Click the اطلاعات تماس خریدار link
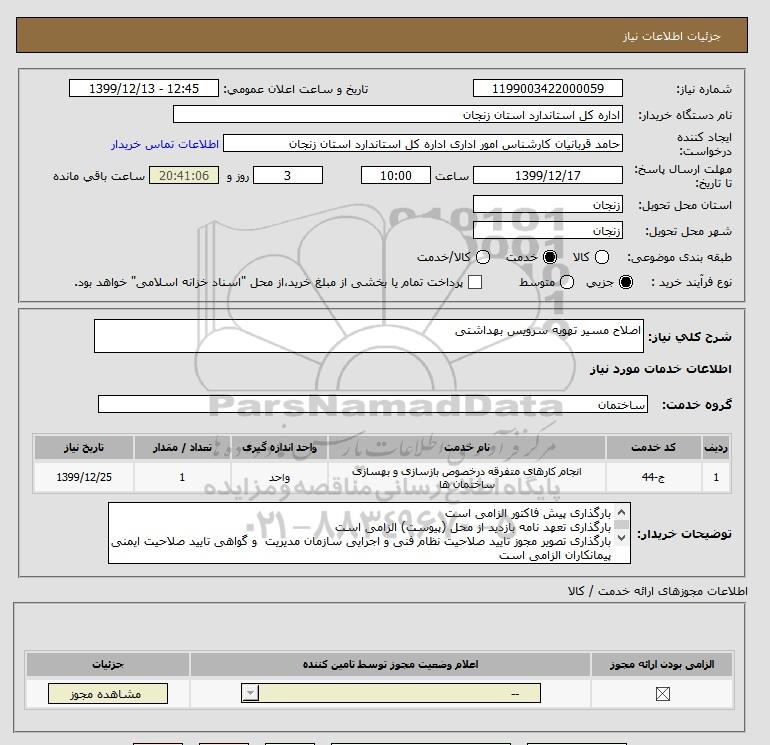The height and width of the screenshot is (745, 770). point(165,144)
